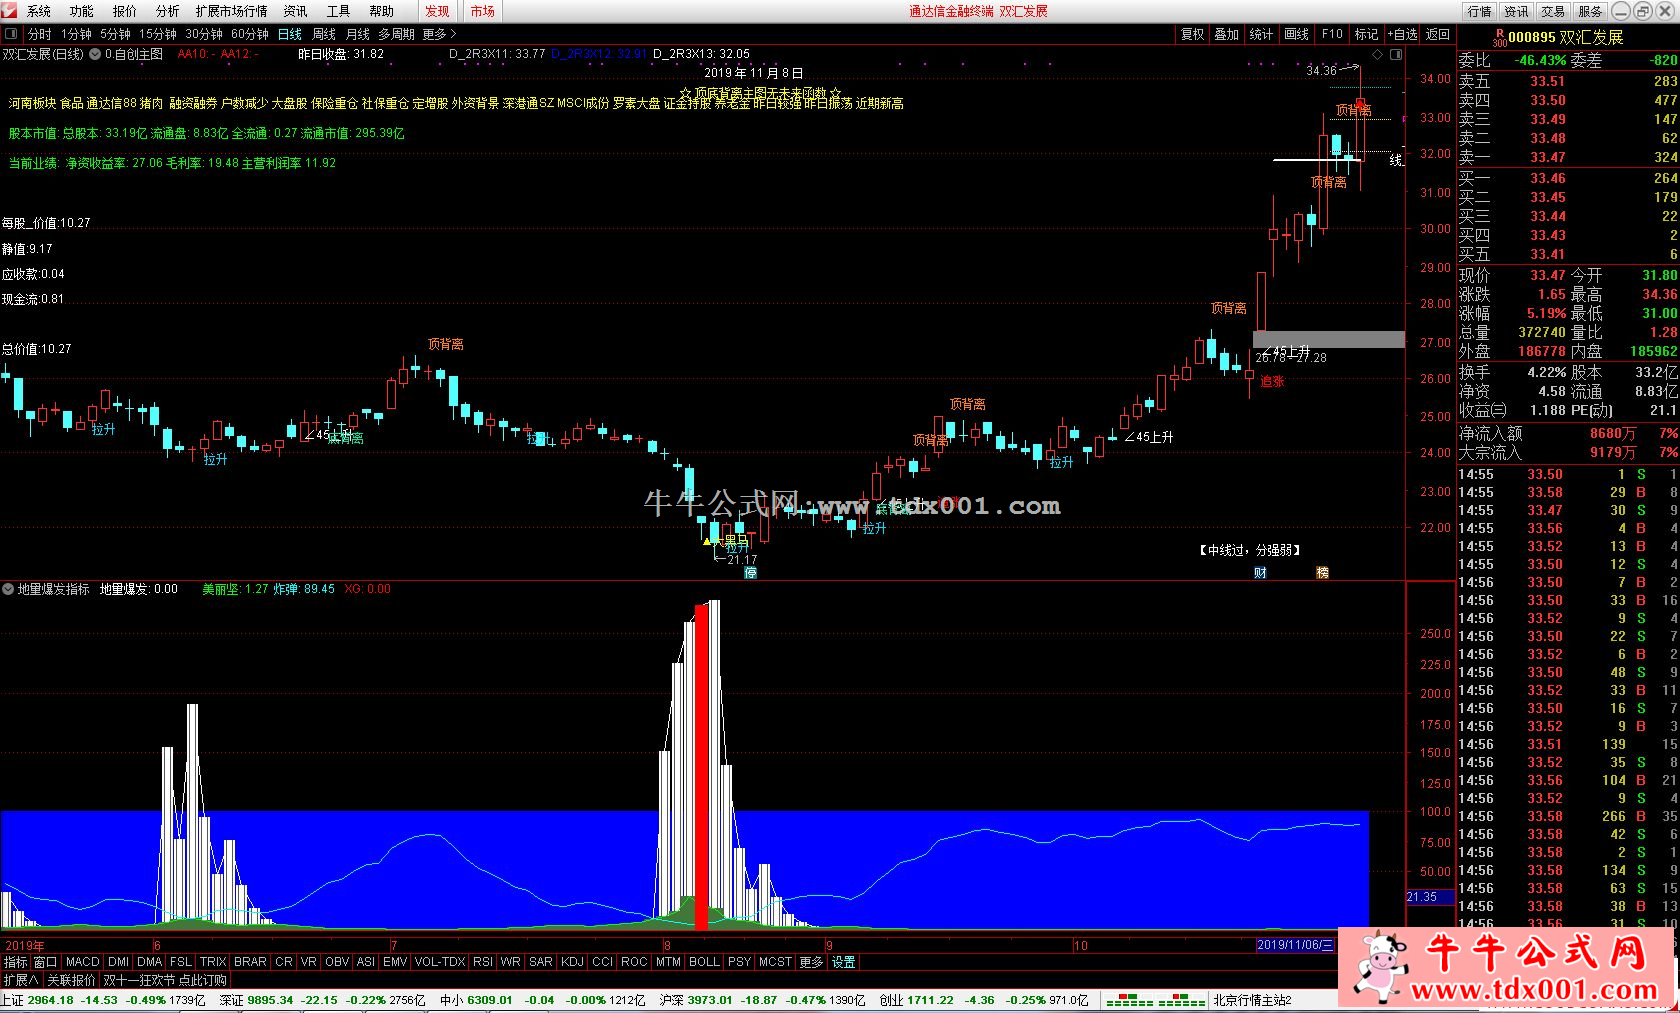Click the 返回 button
Image resolution: width=1680 pixels, height=1013 pixels.
pyautogui.click(x=1438, y=34)
